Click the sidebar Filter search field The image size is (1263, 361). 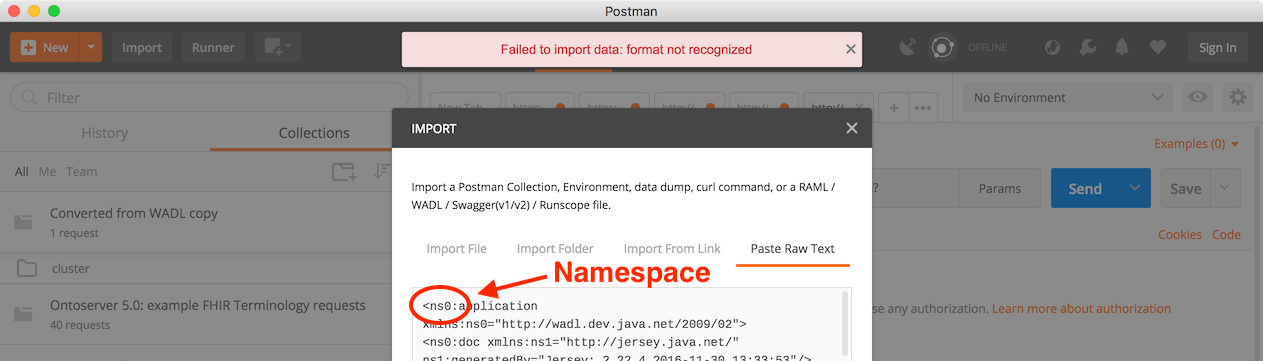click(210, 98)
